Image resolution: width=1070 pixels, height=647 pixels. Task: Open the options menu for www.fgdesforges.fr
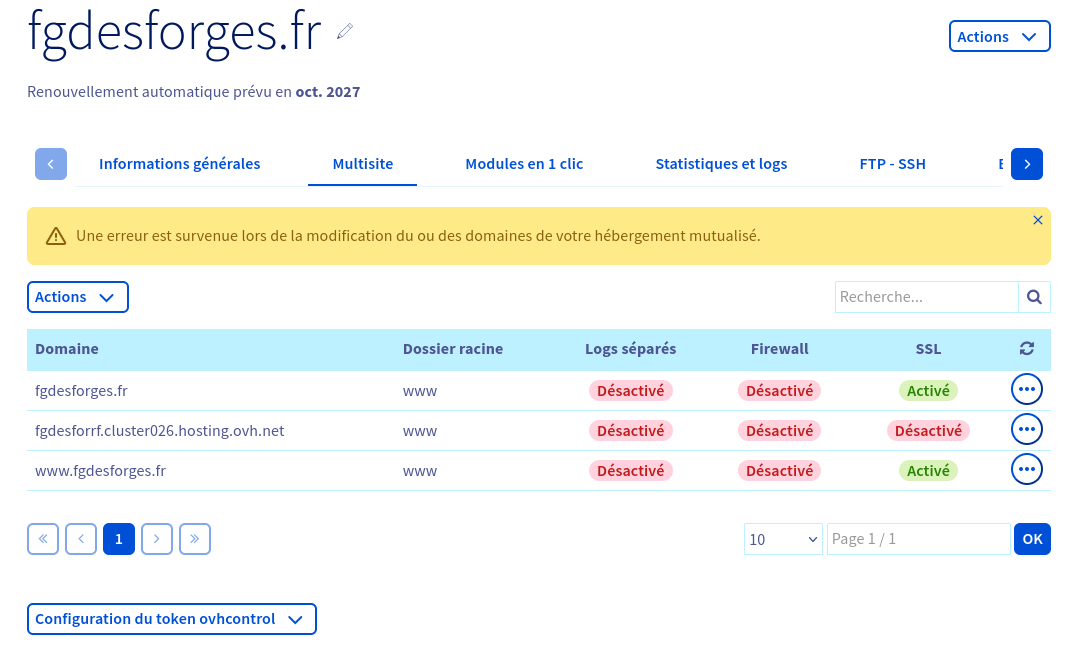[1026, 469]
